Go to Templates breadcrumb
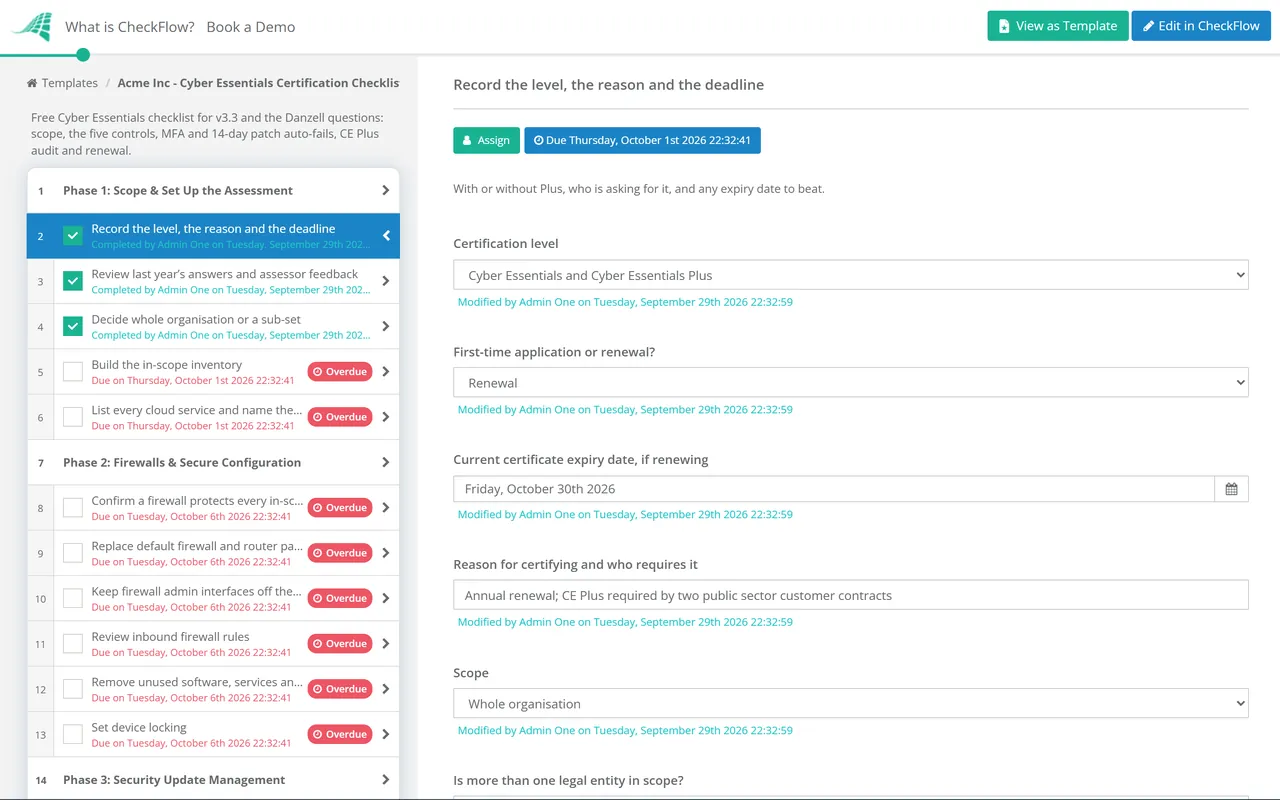 pos(70,83)
